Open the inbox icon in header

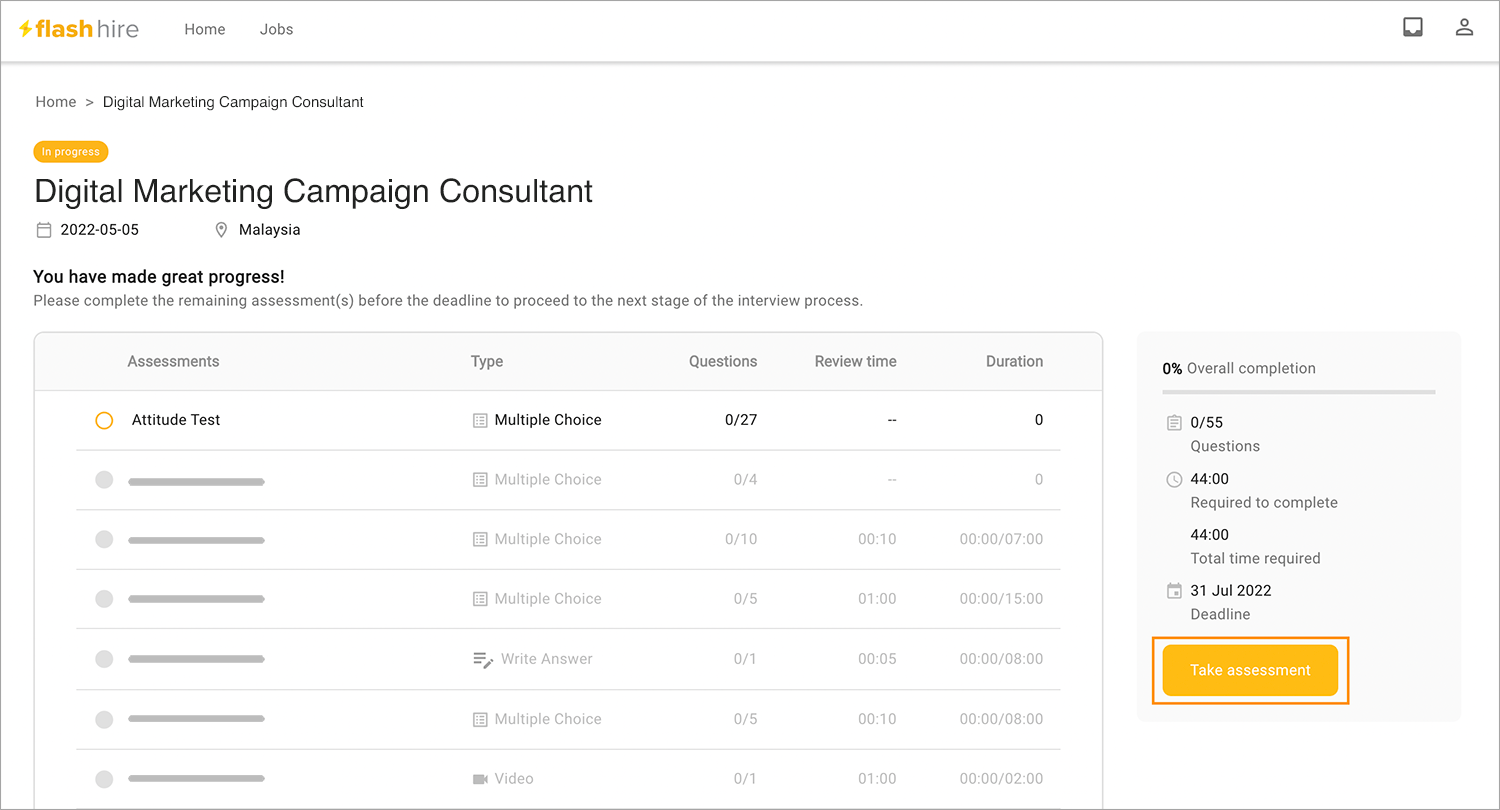point(1412,28)
